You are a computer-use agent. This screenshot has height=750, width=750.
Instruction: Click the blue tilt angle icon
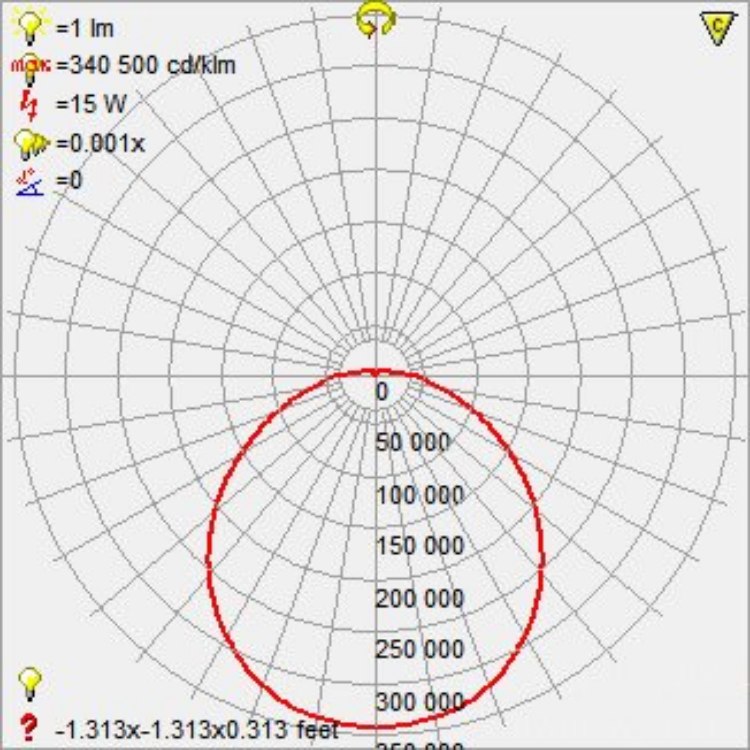point(31,181)
